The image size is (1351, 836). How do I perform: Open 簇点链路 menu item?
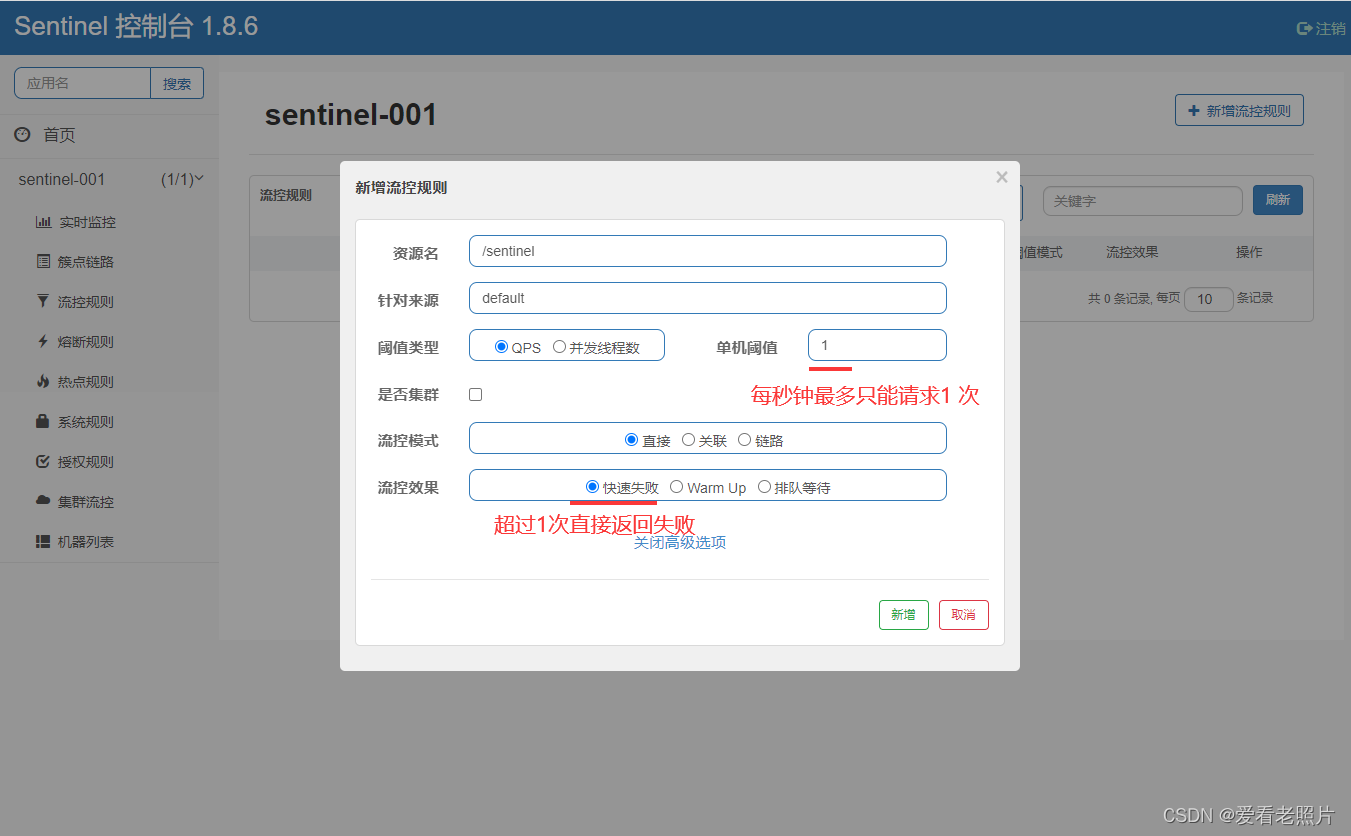tap(86, 262)
